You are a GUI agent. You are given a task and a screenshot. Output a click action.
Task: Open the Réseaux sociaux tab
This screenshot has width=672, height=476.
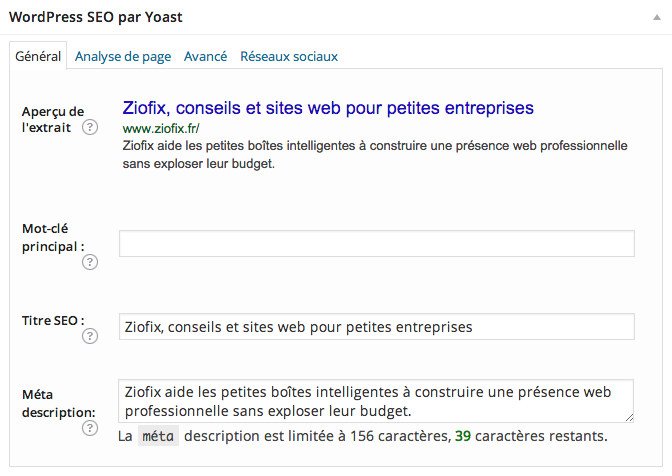click(x=289, y=56)
